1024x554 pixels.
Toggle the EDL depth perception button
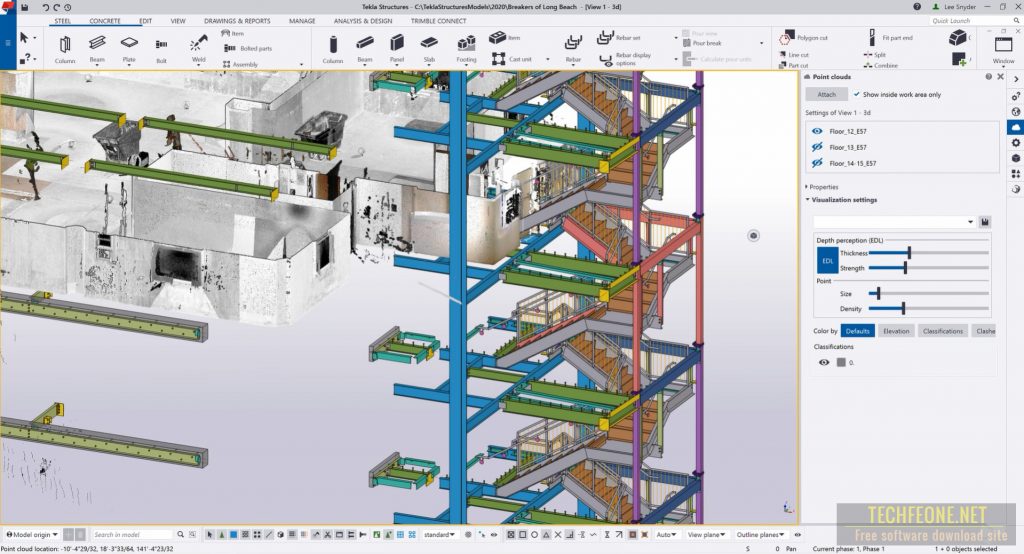[x=827, y=261]
